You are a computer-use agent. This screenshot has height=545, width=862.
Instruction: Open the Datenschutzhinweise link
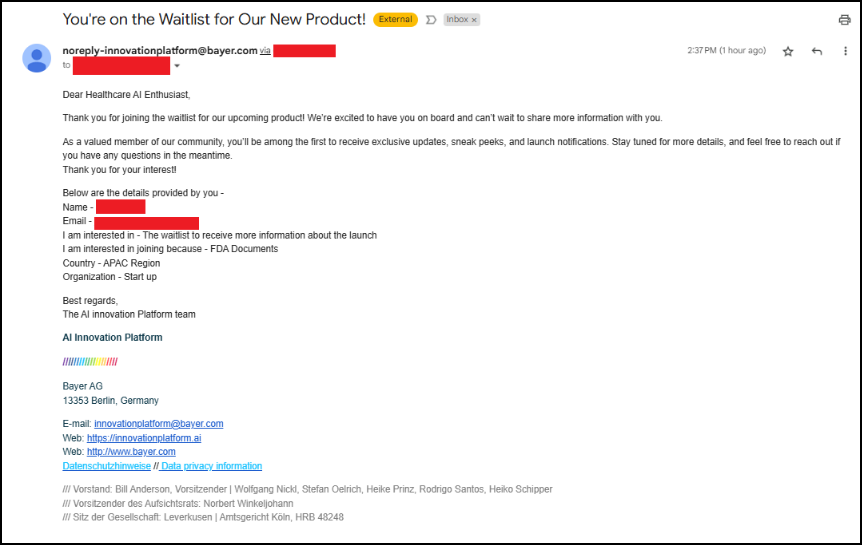[107, 466]
